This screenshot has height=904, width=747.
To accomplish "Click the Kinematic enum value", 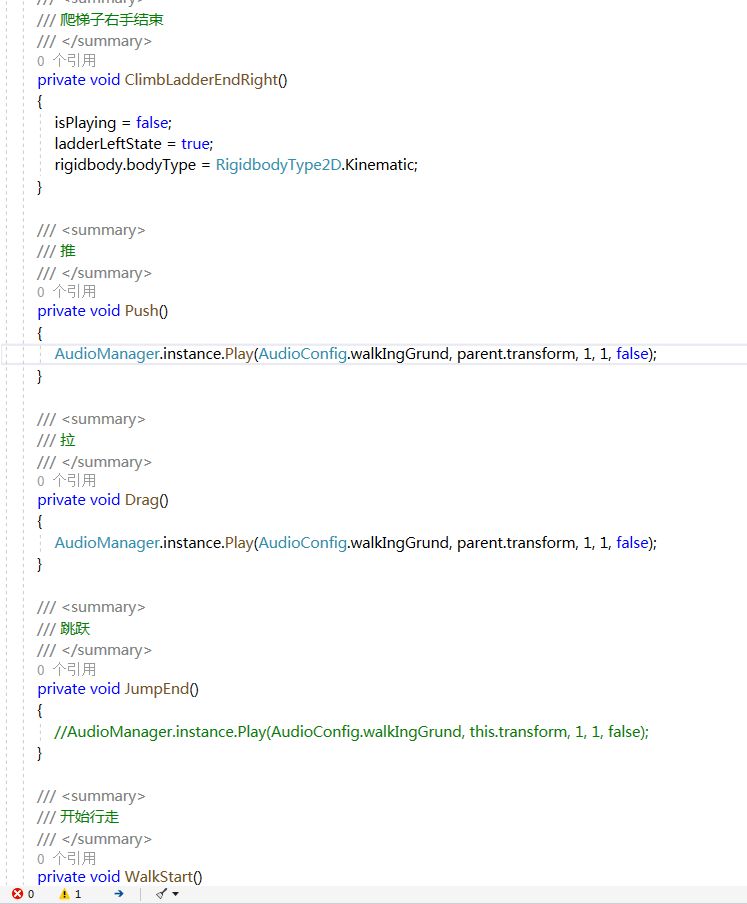I will click(380, 165).
